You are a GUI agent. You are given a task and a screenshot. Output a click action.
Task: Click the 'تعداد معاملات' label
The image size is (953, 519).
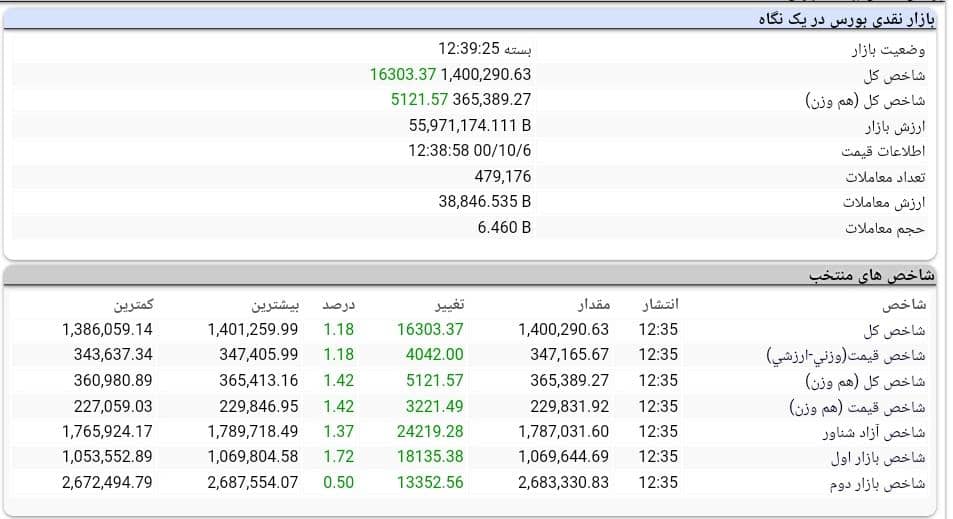pyautogui.click(x=885, y=177)
